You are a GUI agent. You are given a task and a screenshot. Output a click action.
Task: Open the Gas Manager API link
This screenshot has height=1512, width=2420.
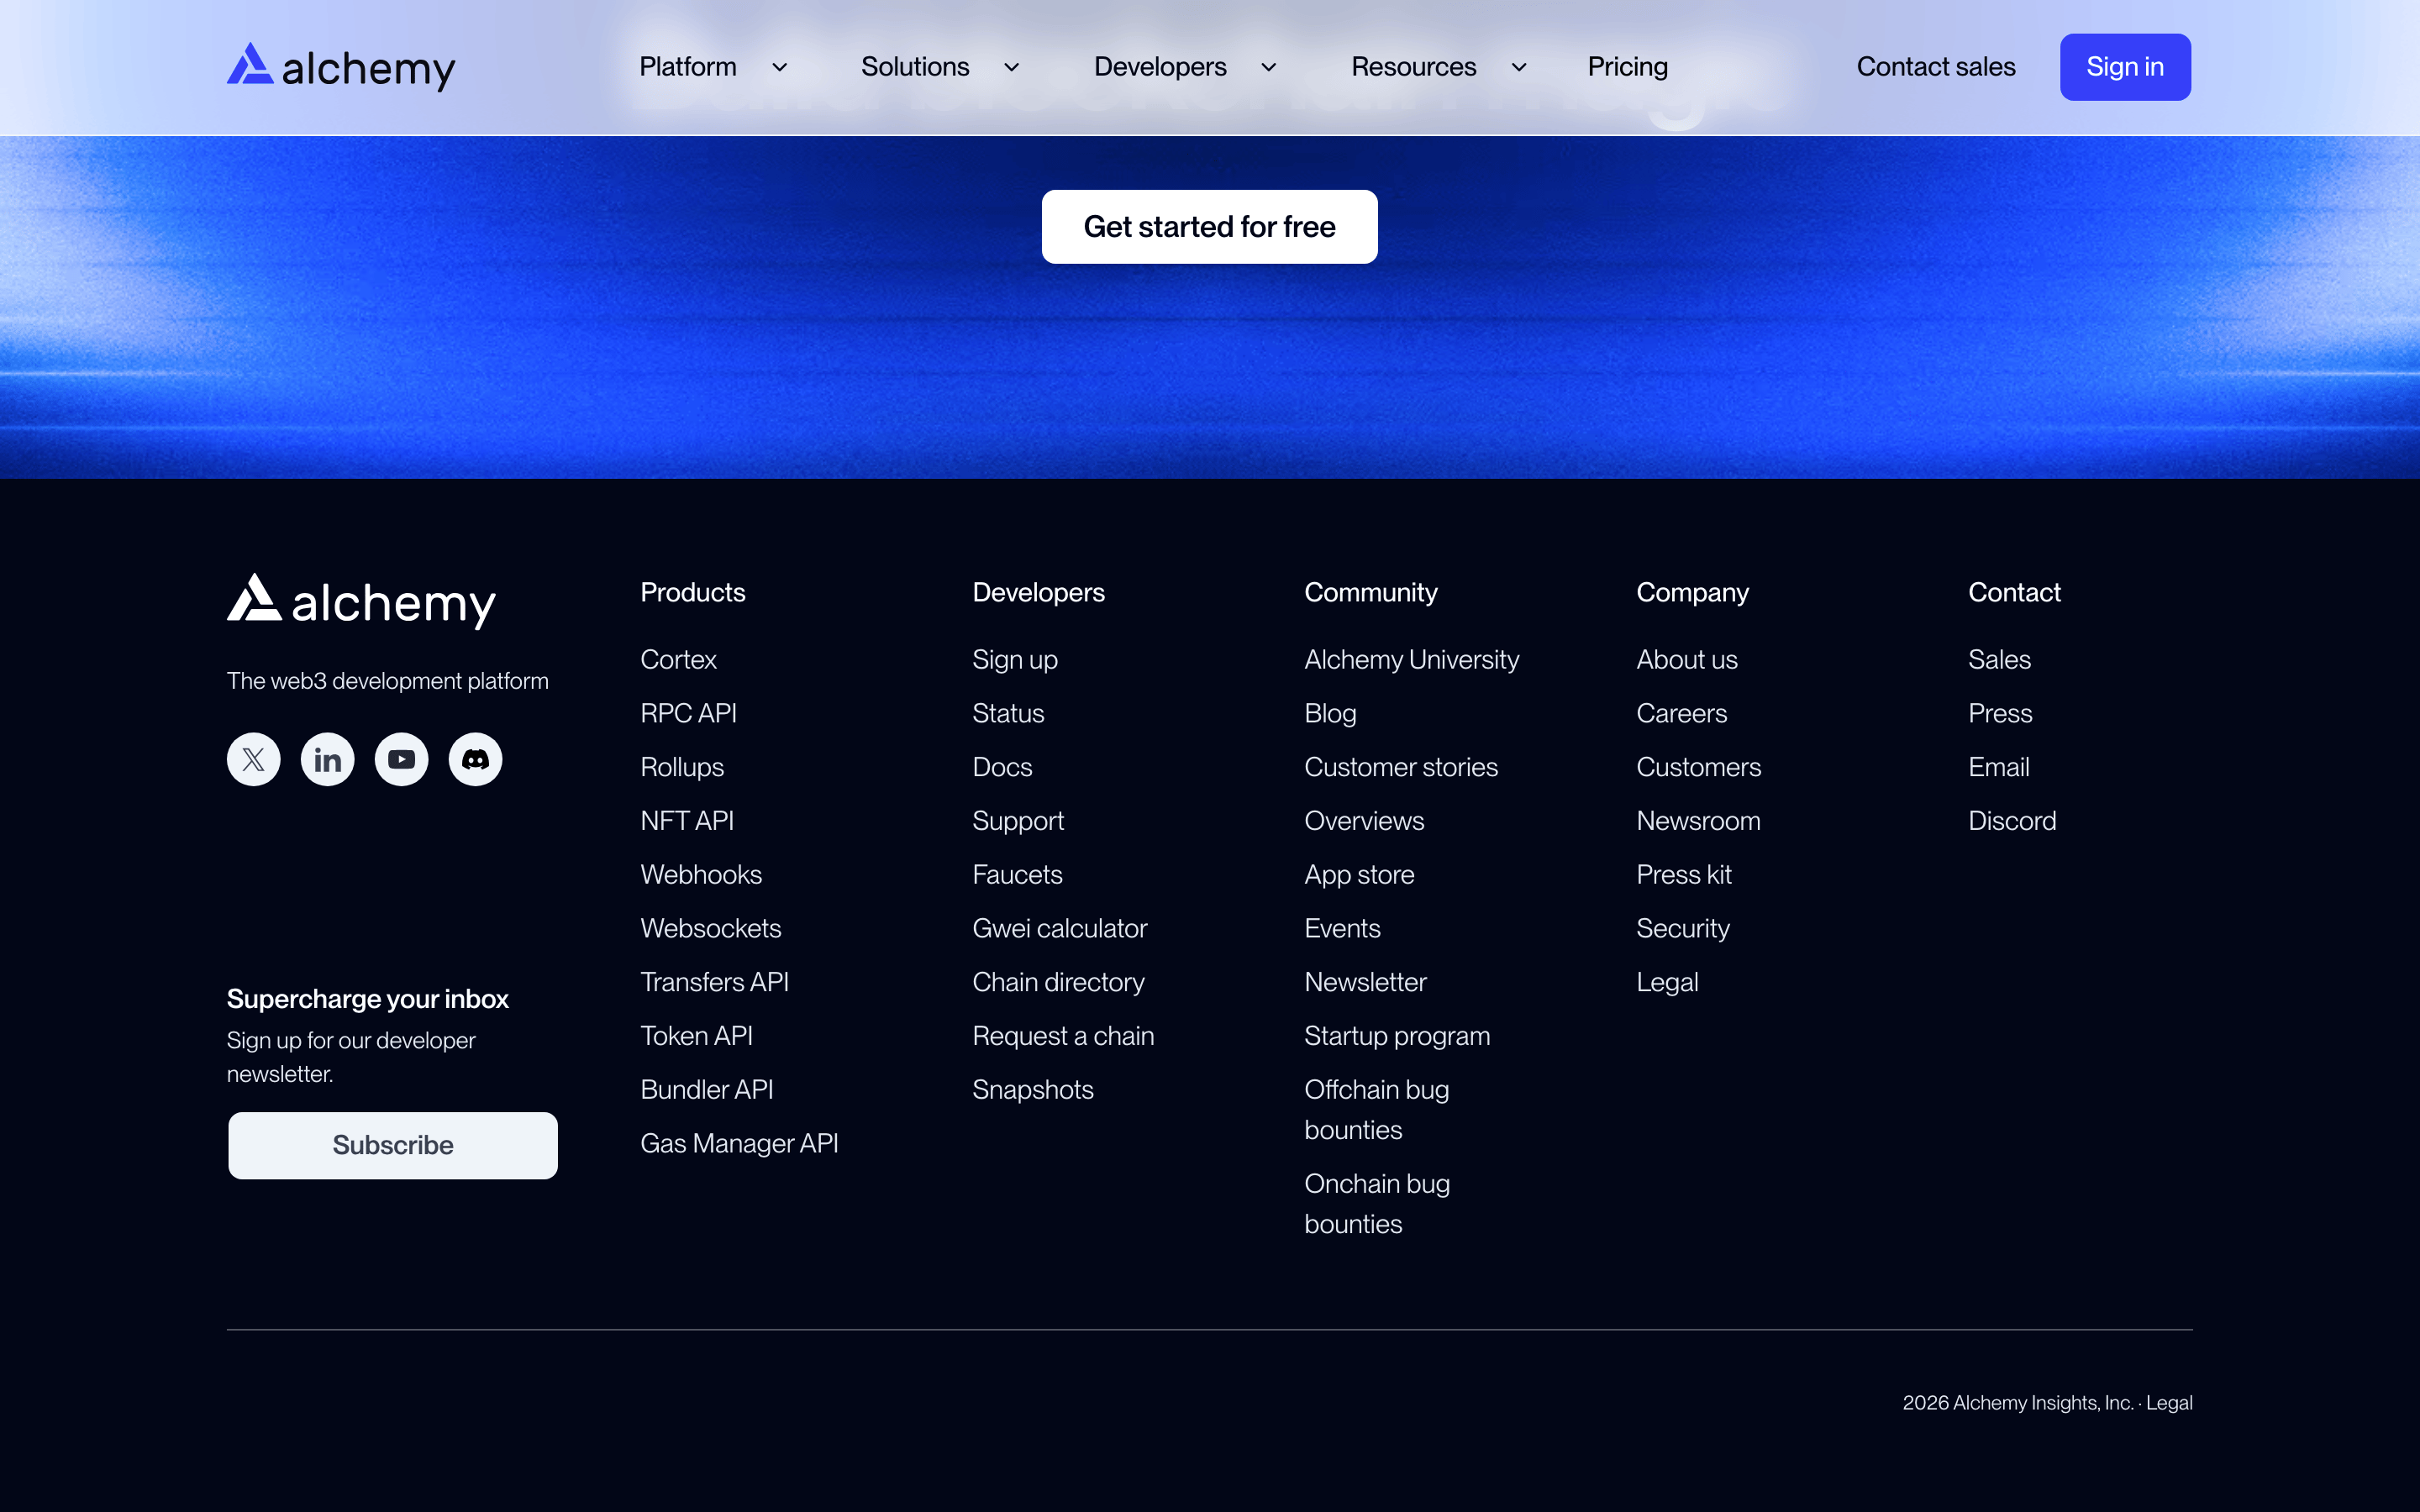tap(739, 1143)
